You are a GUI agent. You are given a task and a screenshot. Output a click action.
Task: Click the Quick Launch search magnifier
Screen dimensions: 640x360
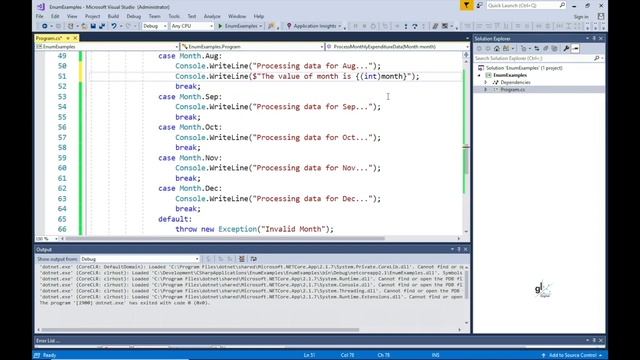pyautogui.click(x=562, y=5)
